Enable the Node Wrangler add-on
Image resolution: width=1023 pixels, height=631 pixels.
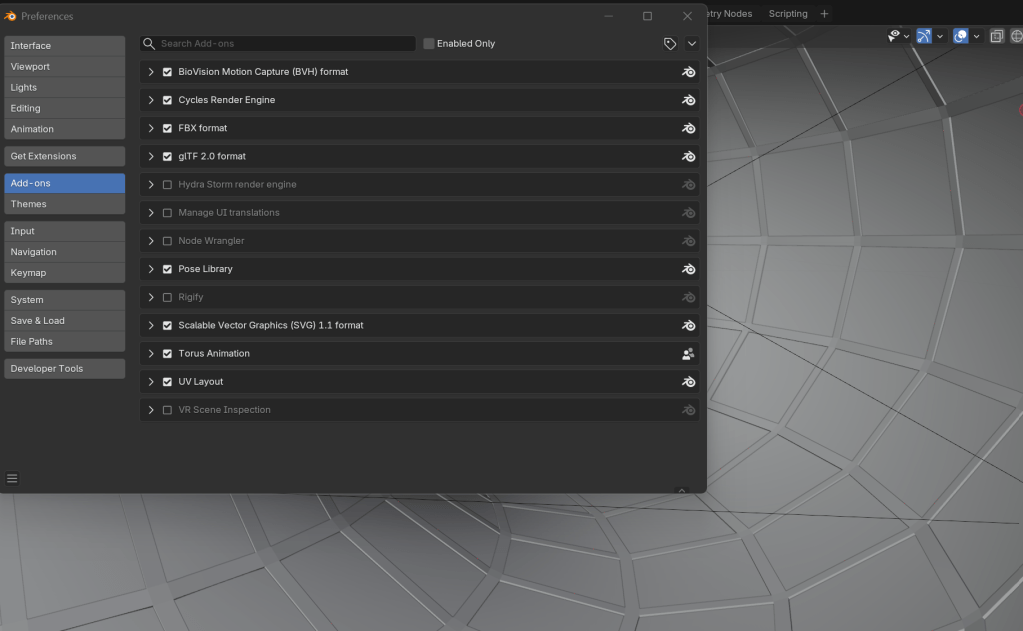(167, 241)
